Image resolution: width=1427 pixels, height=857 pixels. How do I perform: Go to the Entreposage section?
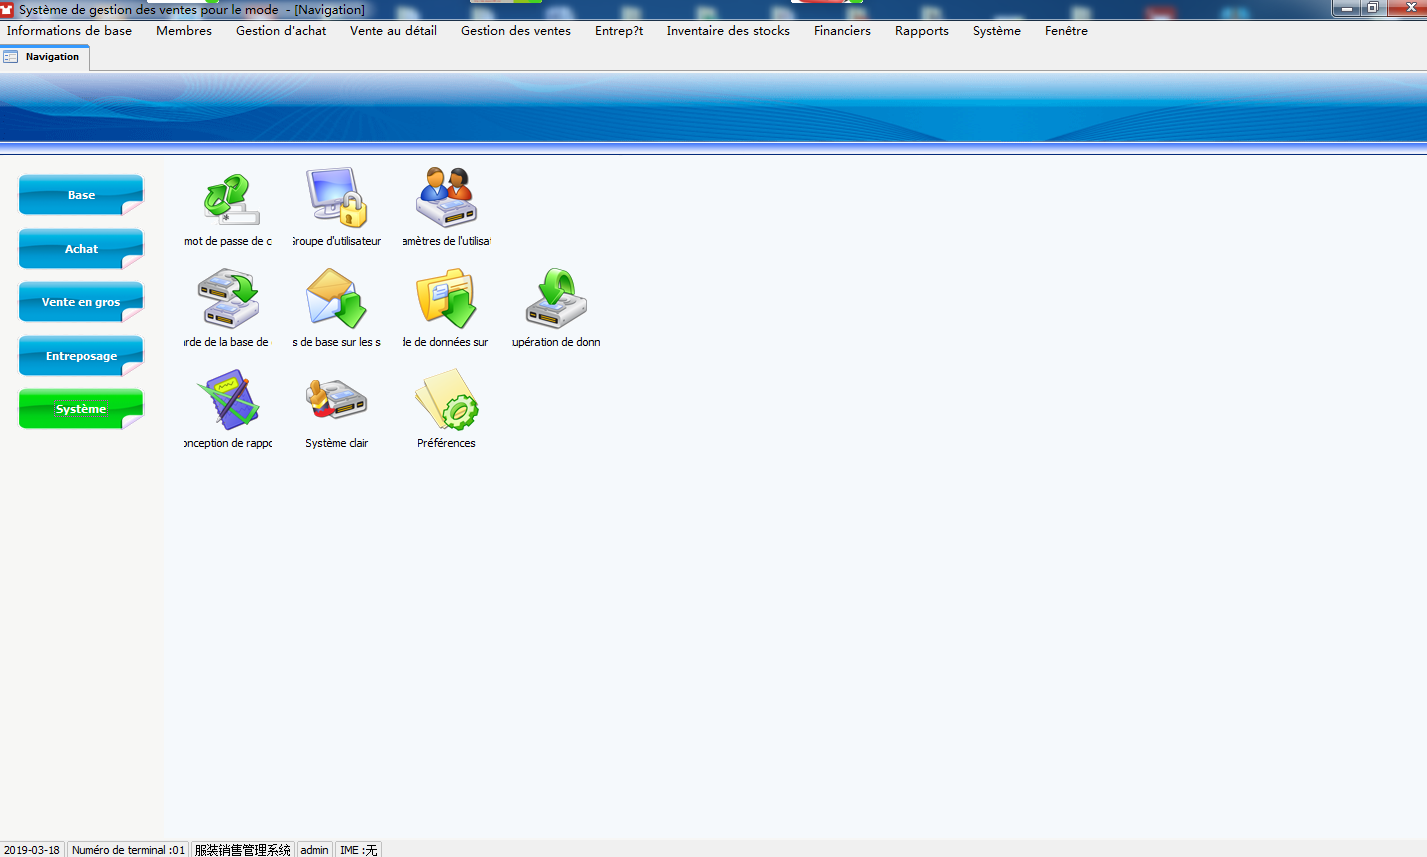tap(81, 356)
